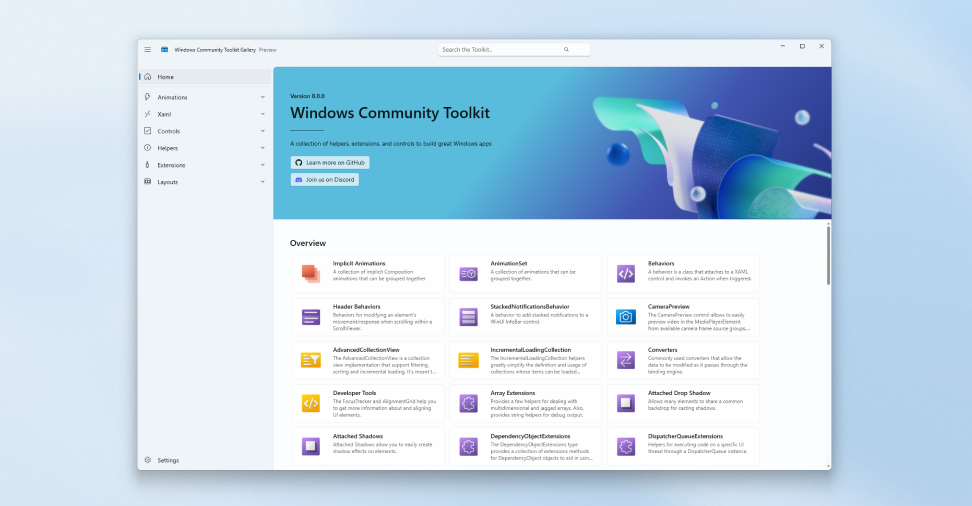Click the Overview section heading
Image resolution: width=972 pixels, height=506 pixels.
point(307,243)
